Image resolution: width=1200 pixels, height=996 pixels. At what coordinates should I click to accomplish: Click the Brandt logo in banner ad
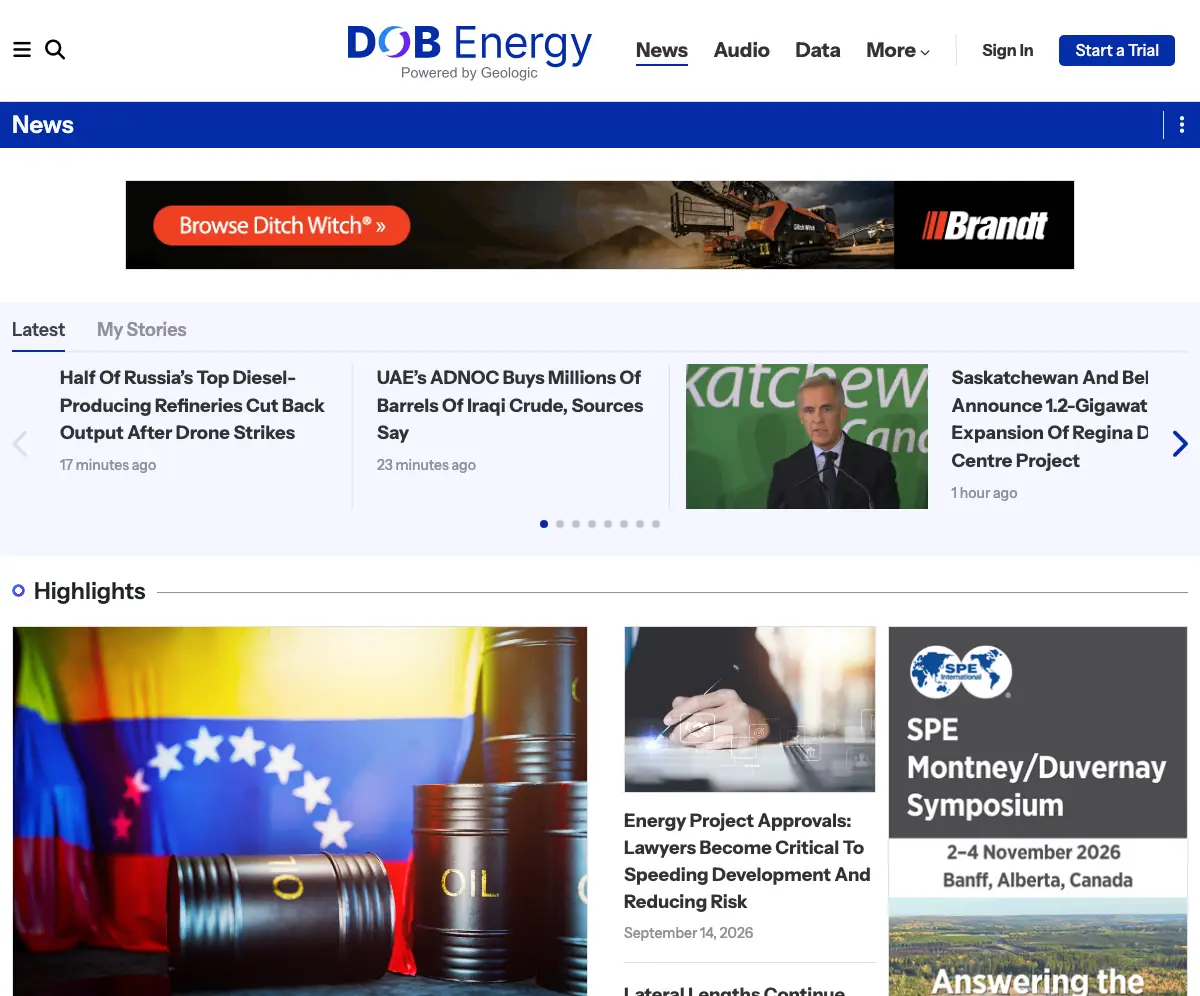(x=984, y=226)
